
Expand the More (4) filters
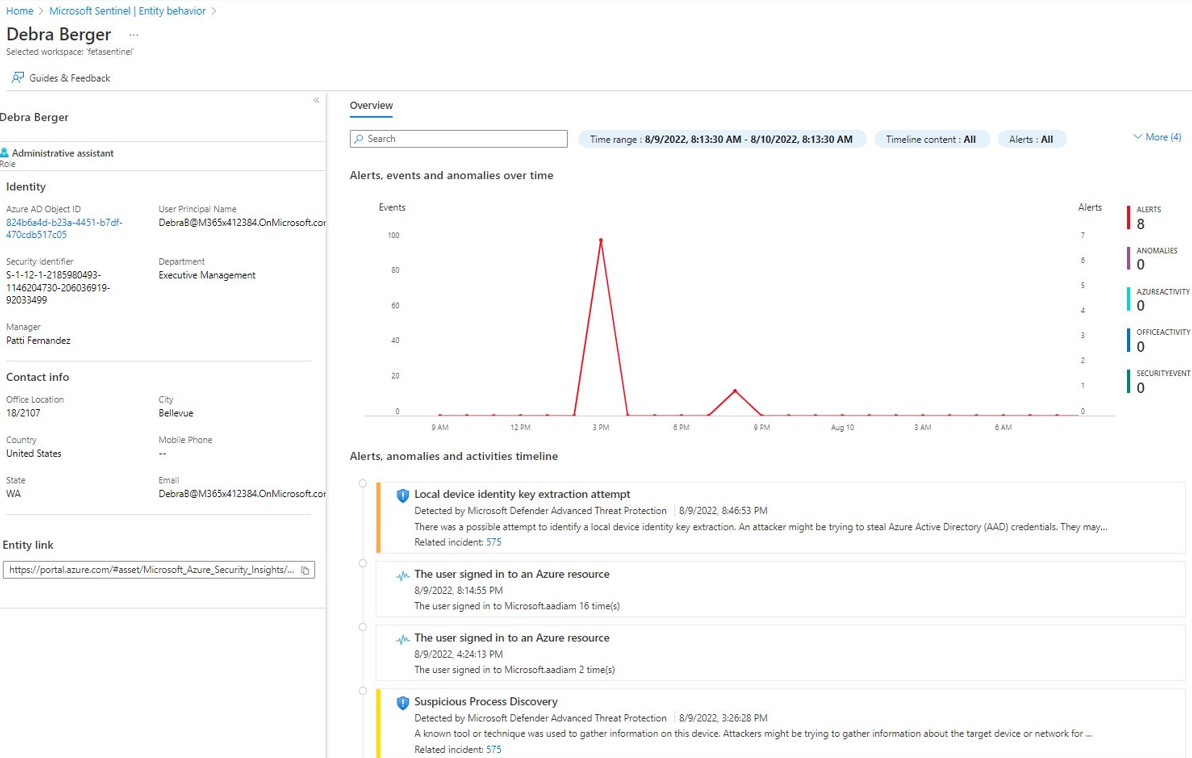click(1157, 137)
